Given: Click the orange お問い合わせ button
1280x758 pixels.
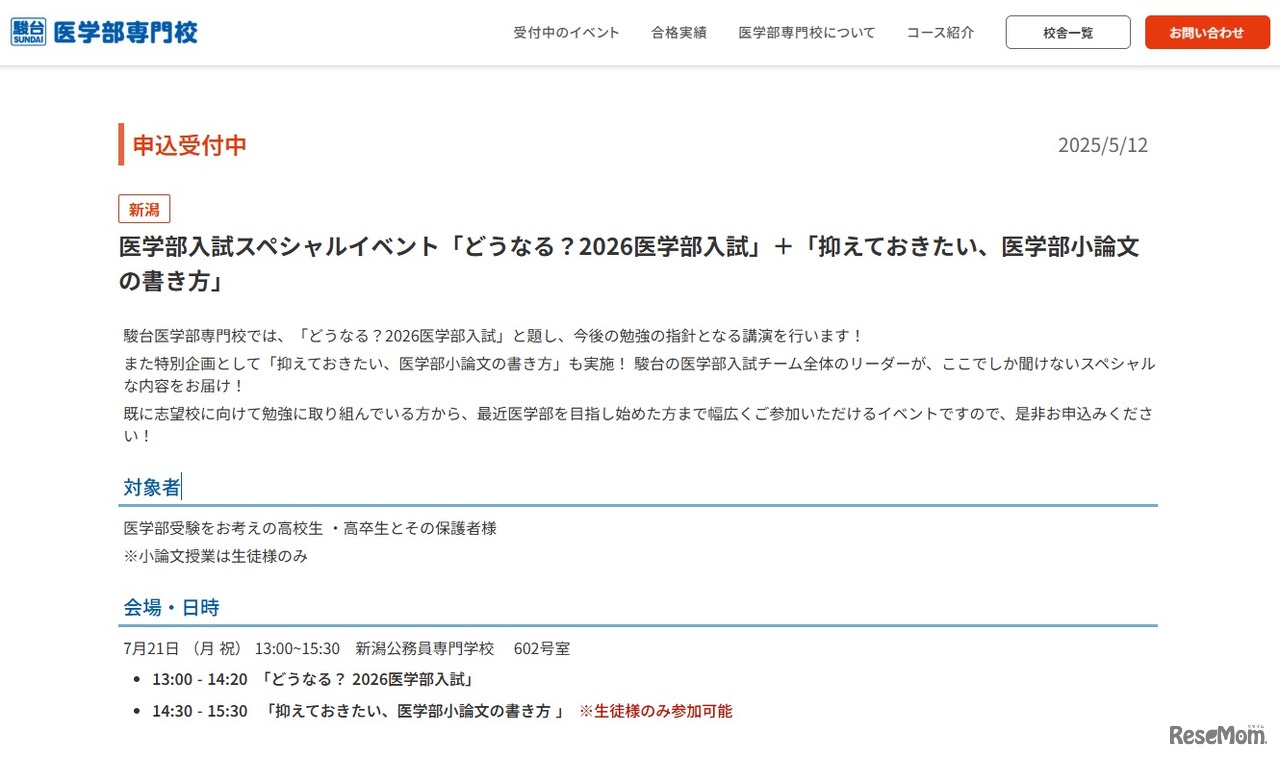Looking at the screenshot, I should 1206,31.
